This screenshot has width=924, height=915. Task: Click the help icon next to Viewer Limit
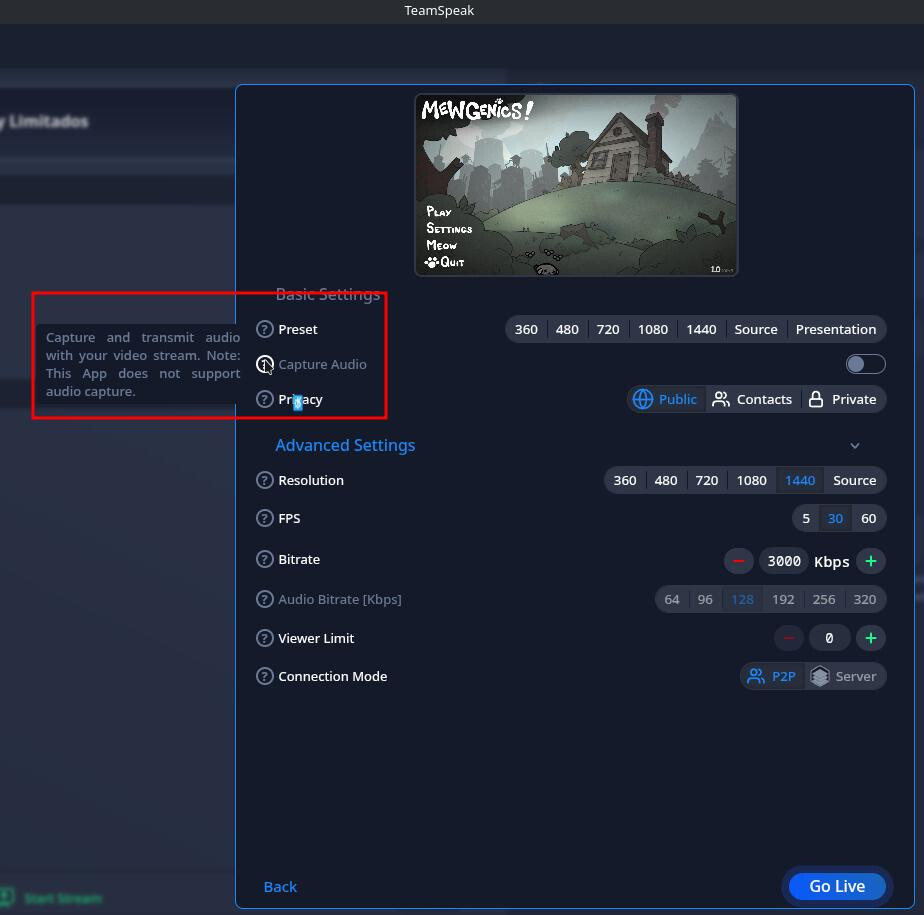pyautogui.click(x=265, y=638)
